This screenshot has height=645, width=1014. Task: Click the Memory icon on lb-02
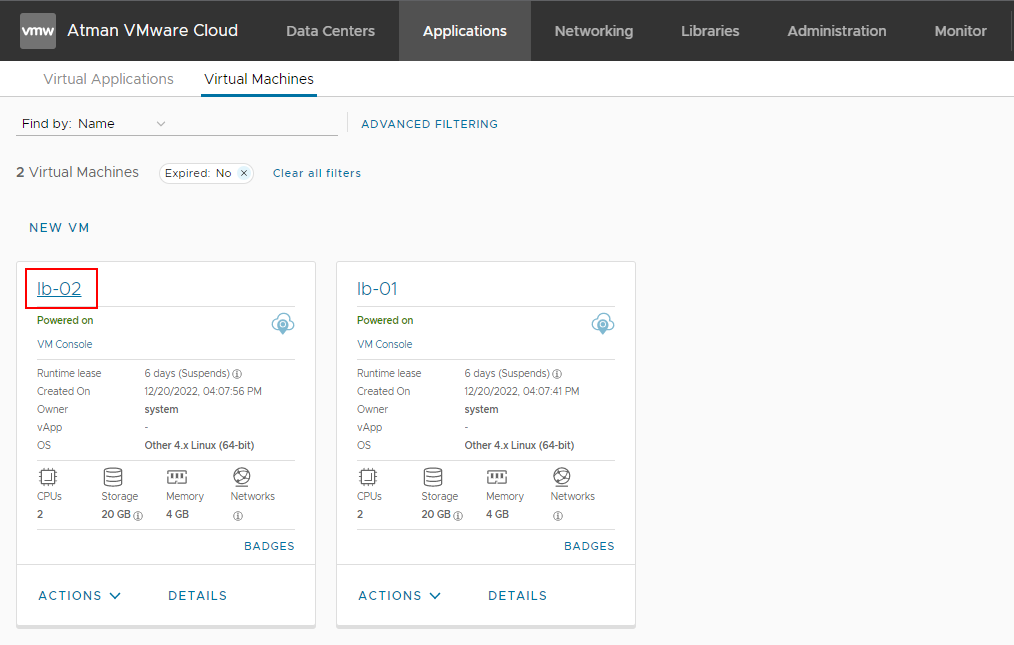click(177, 477)
